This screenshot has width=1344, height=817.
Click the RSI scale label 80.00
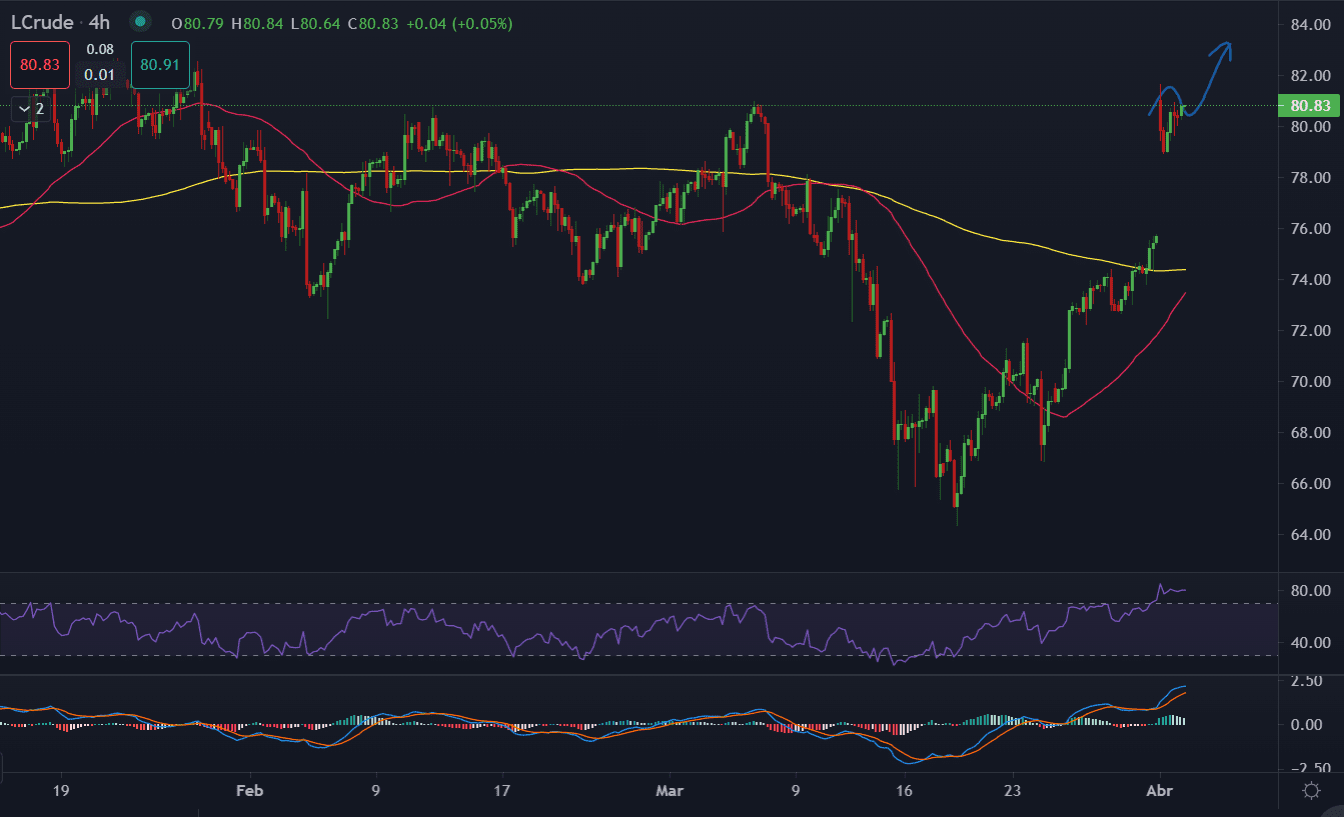pos(1310,591)
